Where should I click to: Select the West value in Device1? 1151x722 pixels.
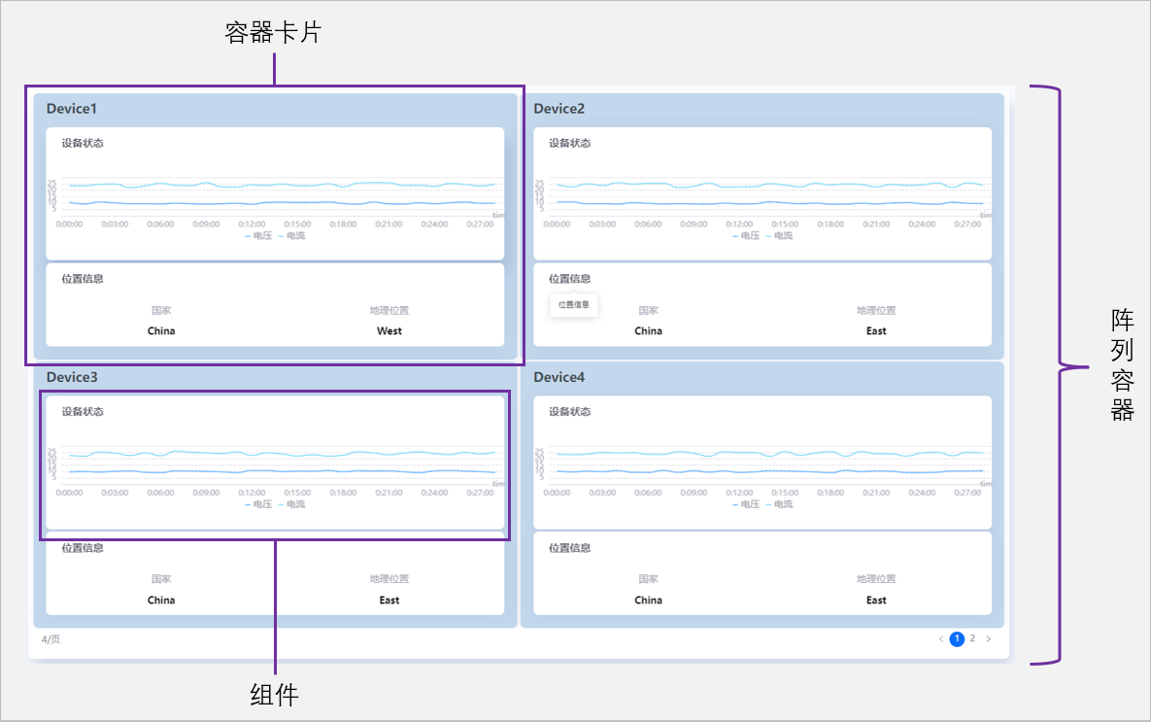(389, 331)
